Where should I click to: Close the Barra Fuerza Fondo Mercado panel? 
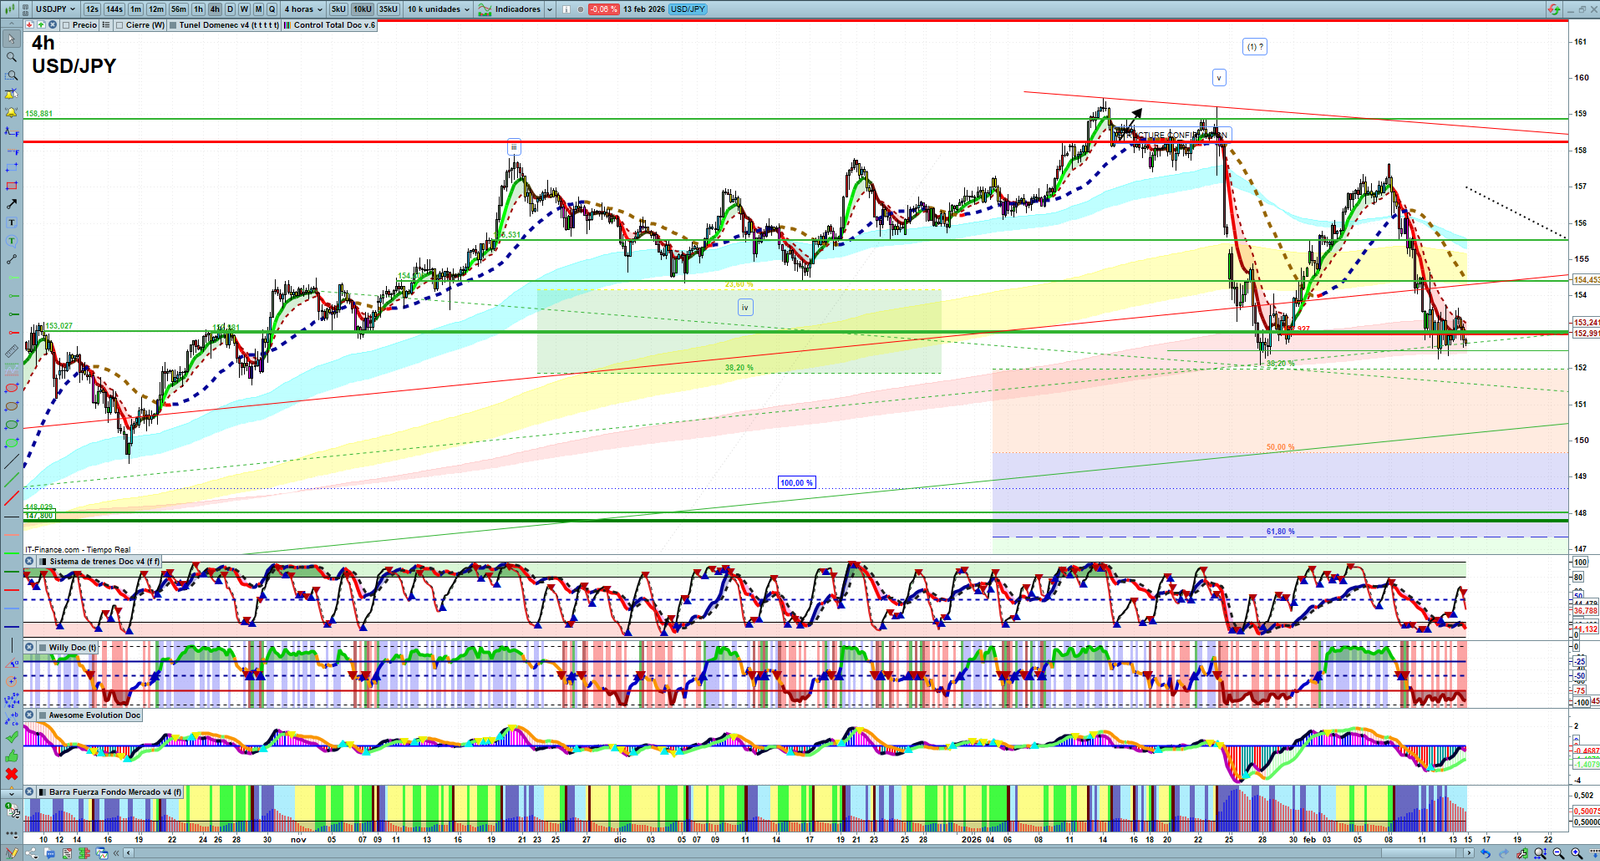tap(30, 792)
